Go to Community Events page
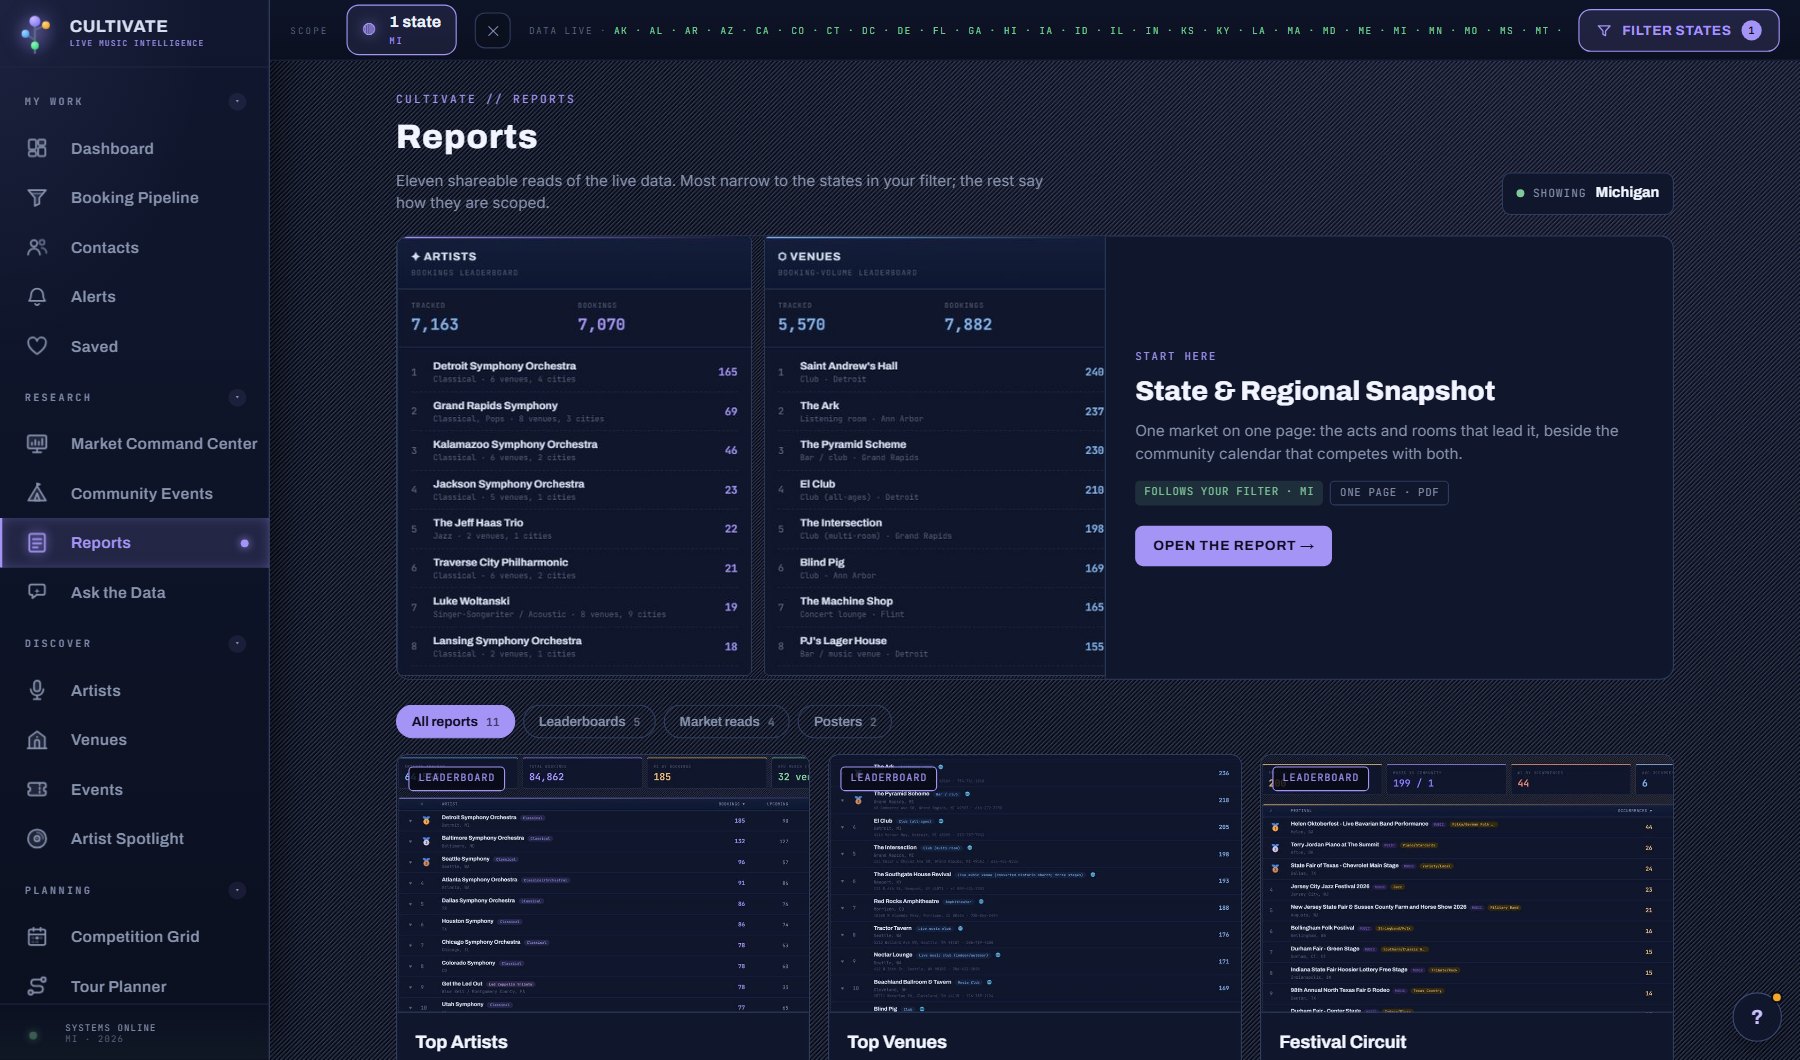The width and height of the screenshot is (1800, 1060). (134, 493)
